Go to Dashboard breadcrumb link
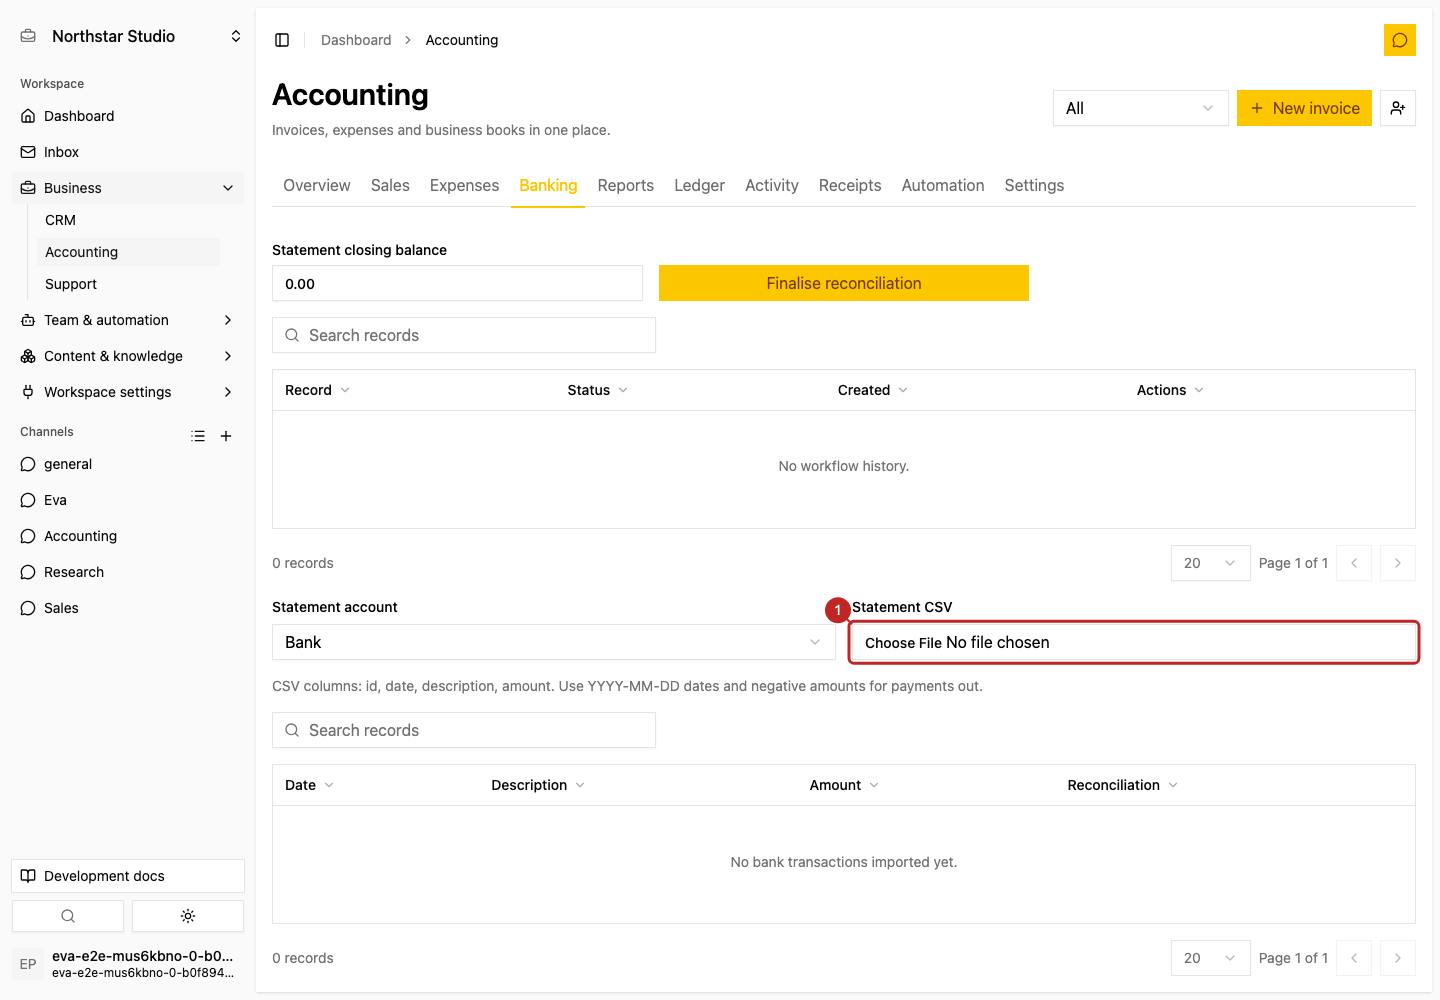This screenshot has height=1000, width=1440. [x=356, y=40]
